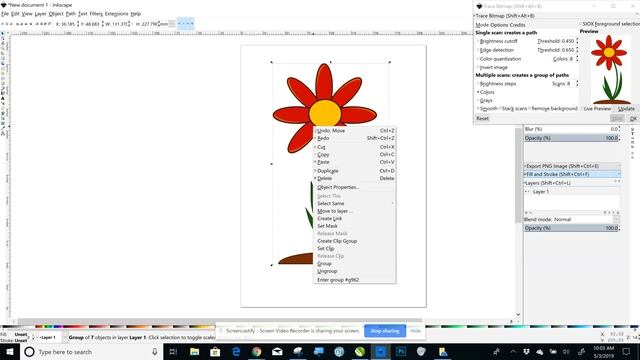Open the Mail app from taskbar
This screenshot has width=640, height=360.
click(x=277, y=352)
